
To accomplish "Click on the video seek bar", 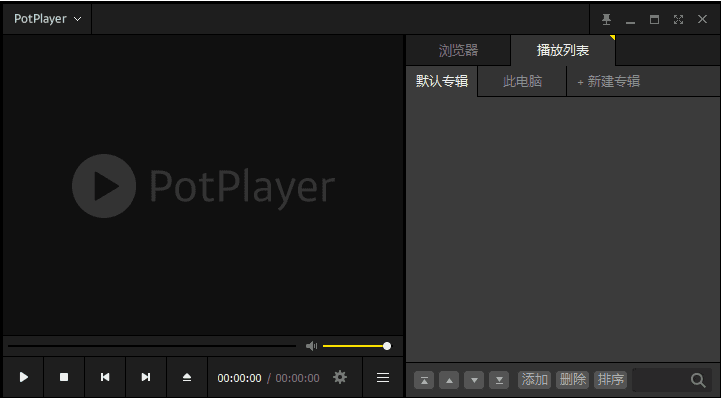I will tap(152, 346).
